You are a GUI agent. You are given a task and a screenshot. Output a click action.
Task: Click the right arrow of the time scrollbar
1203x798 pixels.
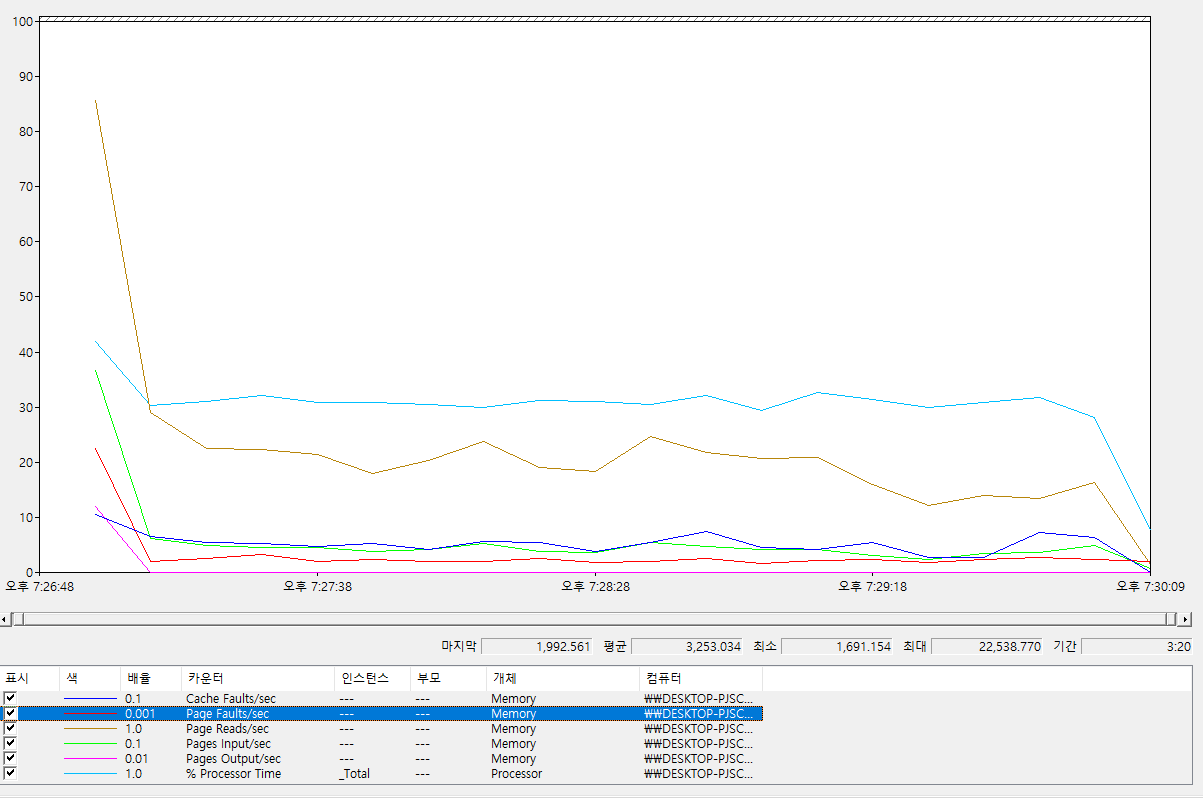(1185, 619)
